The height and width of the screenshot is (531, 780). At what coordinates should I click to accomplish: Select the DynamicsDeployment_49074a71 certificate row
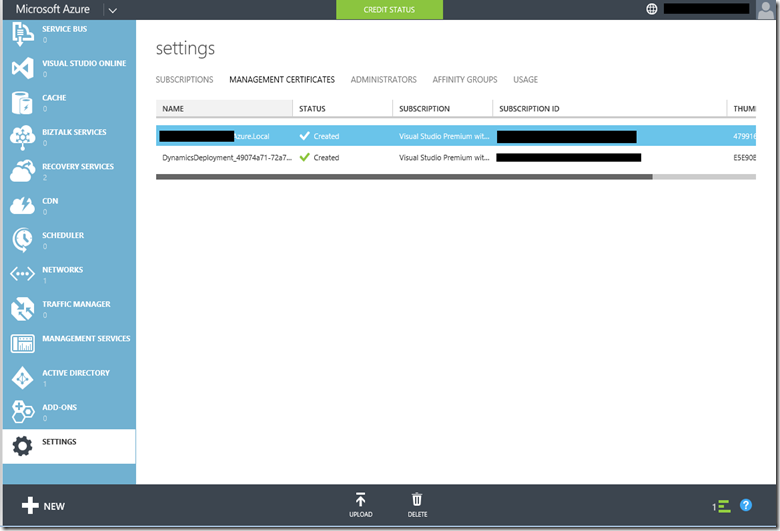coord(456,158)
